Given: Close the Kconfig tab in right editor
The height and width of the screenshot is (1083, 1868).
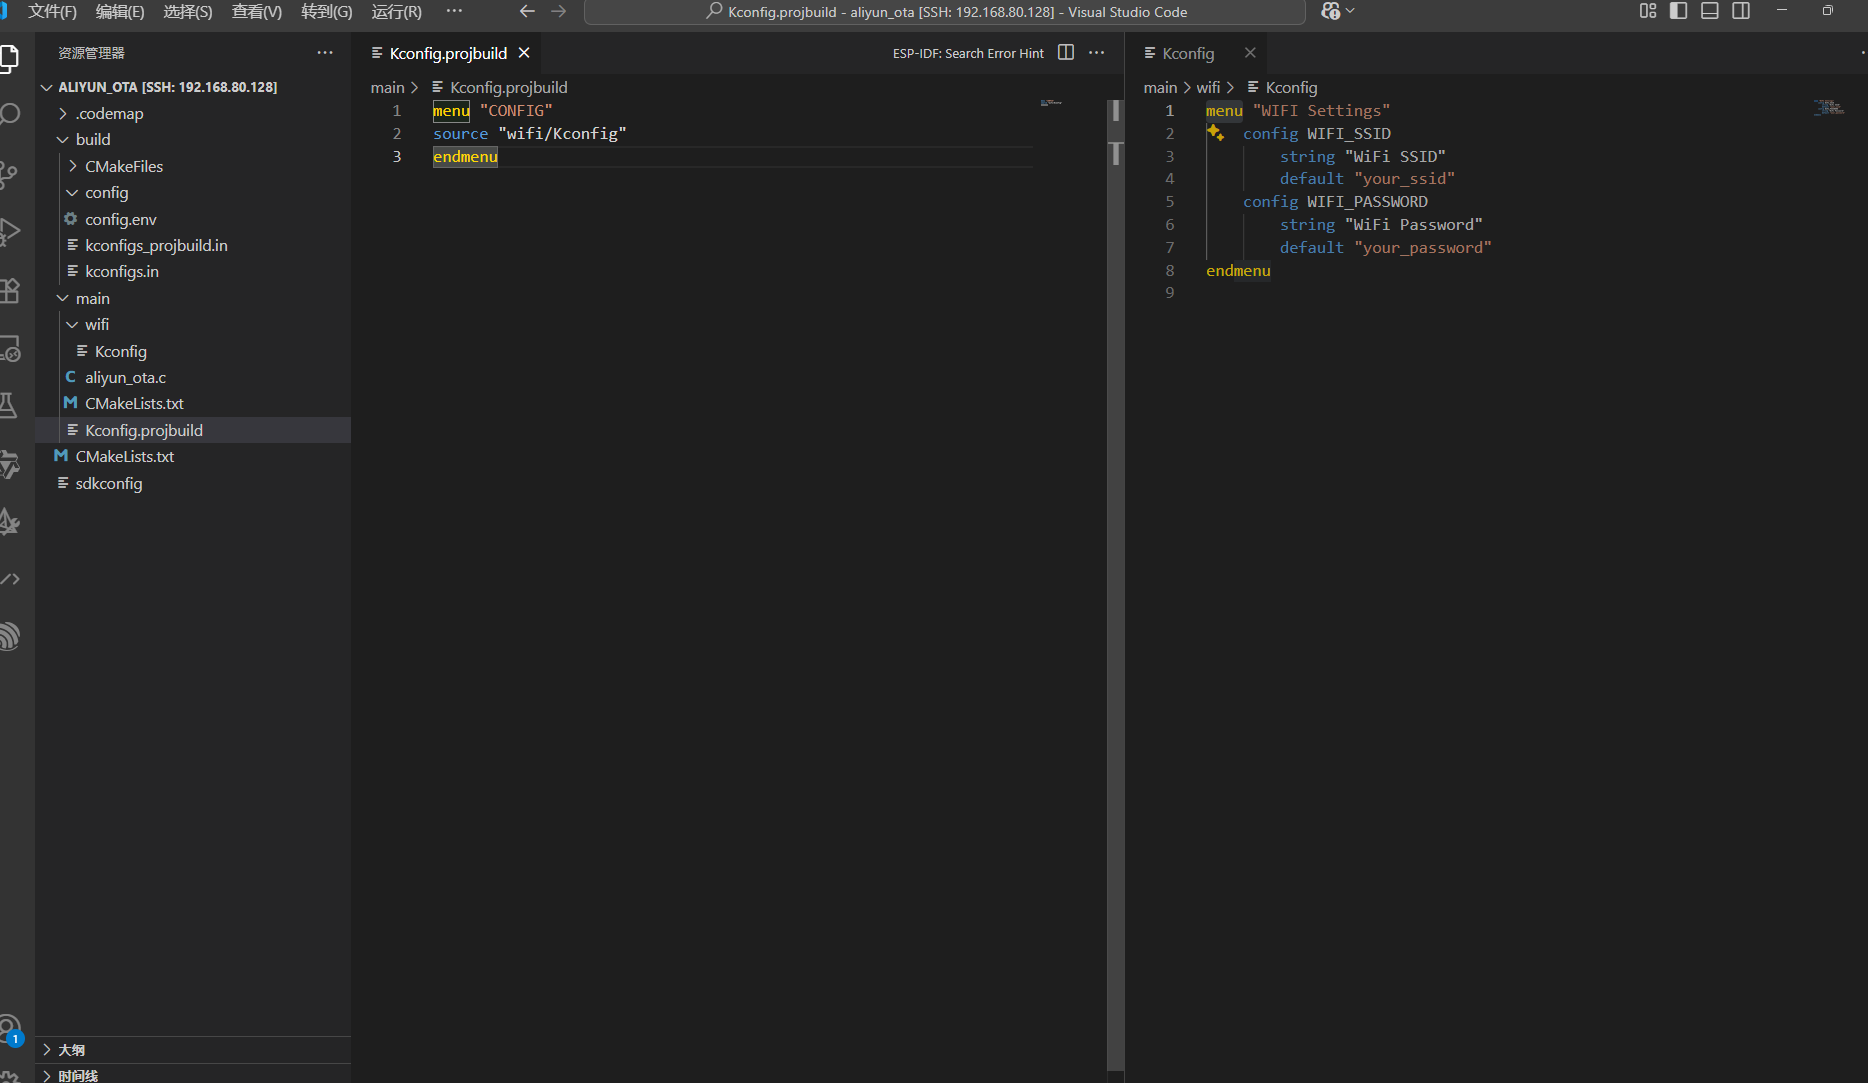Looking at the screenshot, I should pyautogui.click(x=1250, y=53).
